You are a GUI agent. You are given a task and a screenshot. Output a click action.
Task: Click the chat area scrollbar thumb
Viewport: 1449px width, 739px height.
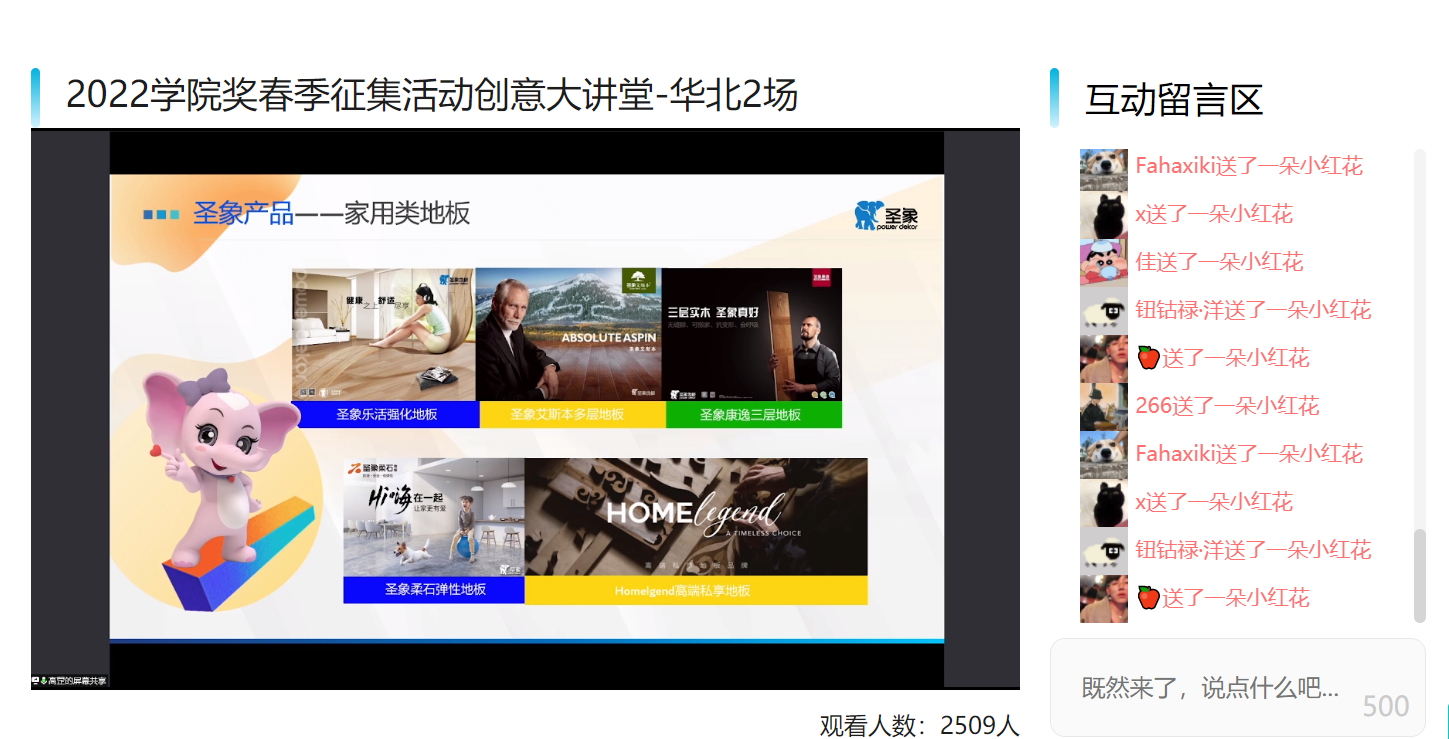tap(1419, 577)
